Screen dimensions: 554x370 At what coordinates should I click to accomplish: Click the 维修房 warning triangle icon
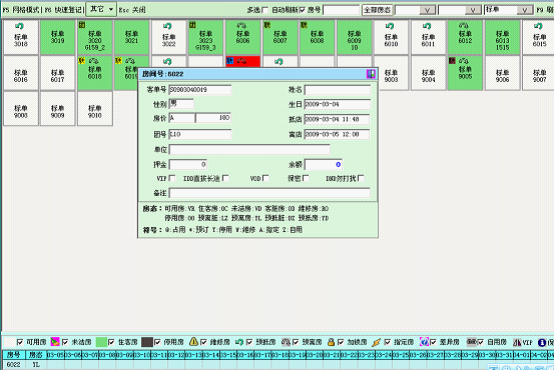[193, 341]
